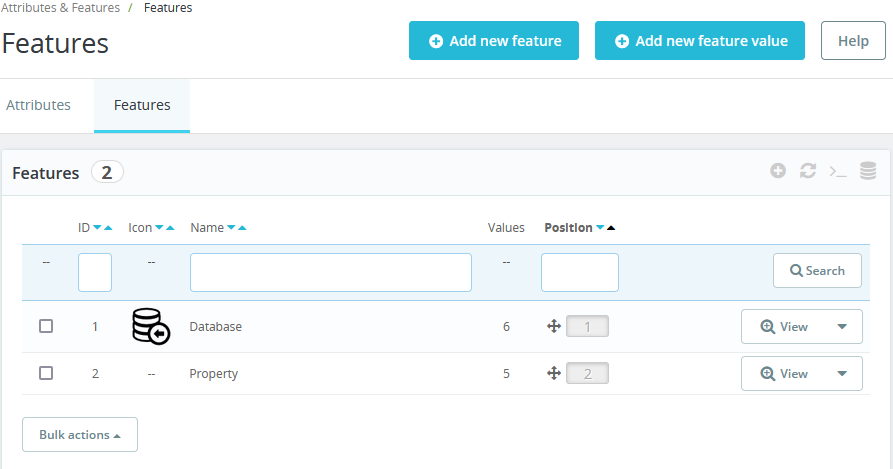The width and height of the screenshot is (893, 469).
Task: Open the Bulk actions menu
Action: pos(80,435)
